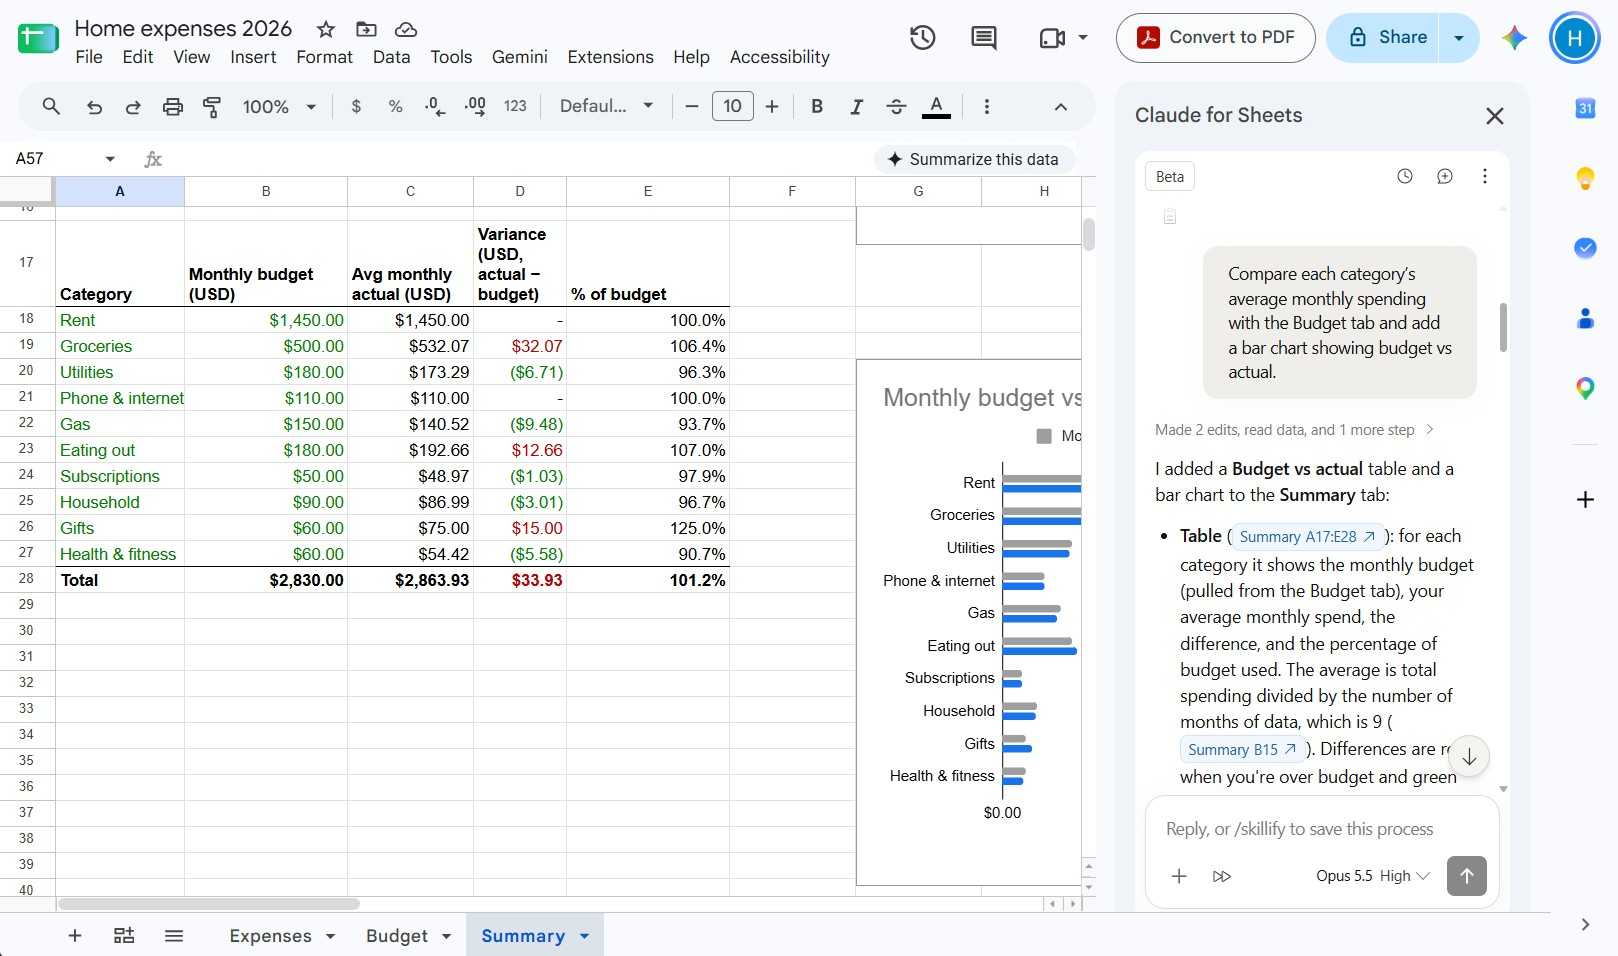Viewport: 1618px width, 956px height.
Task: Open version history clock icon
Action: click(x=922, y=38)
